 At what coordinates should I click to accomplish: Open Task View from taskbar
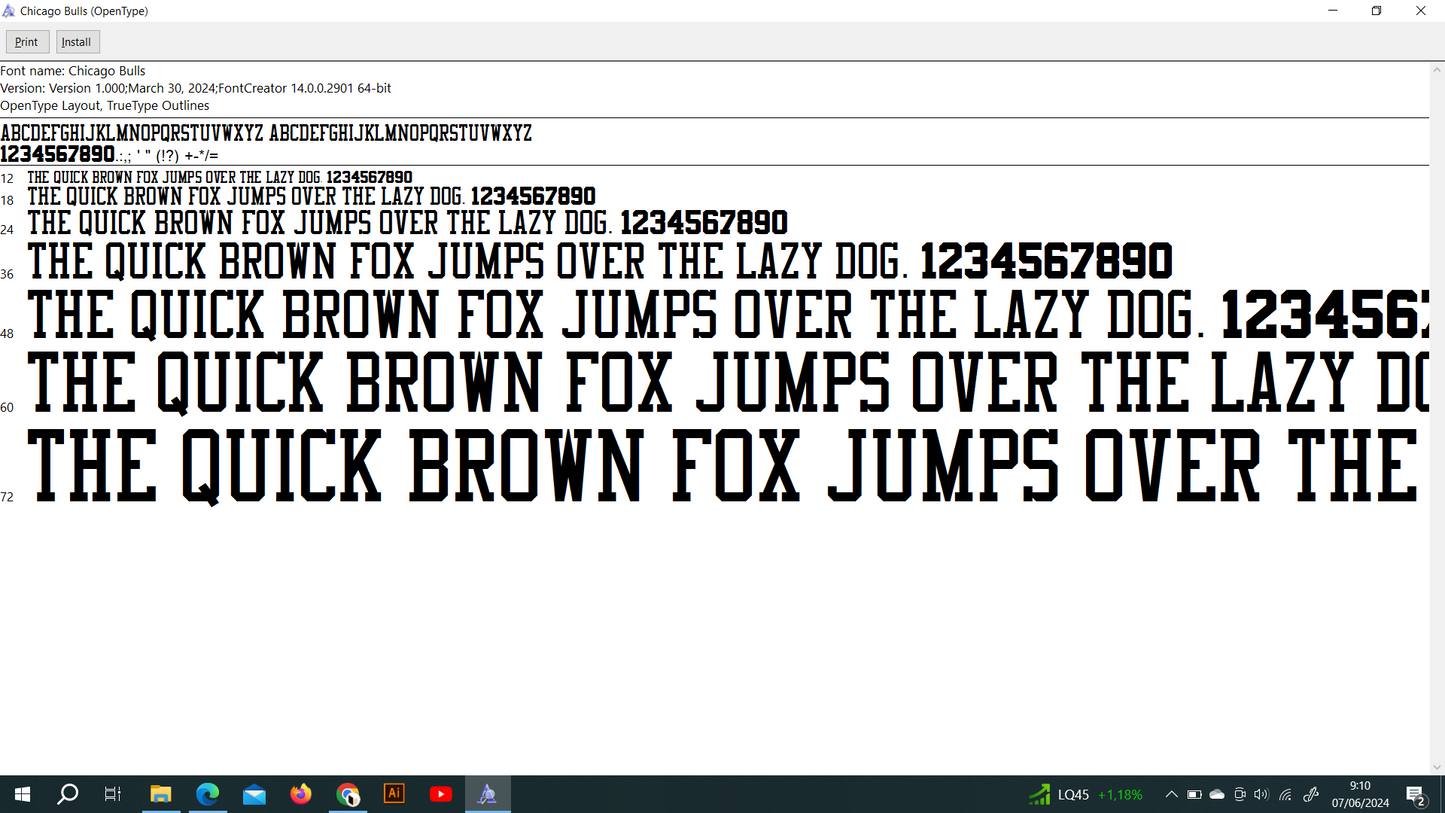click(113, 794)
